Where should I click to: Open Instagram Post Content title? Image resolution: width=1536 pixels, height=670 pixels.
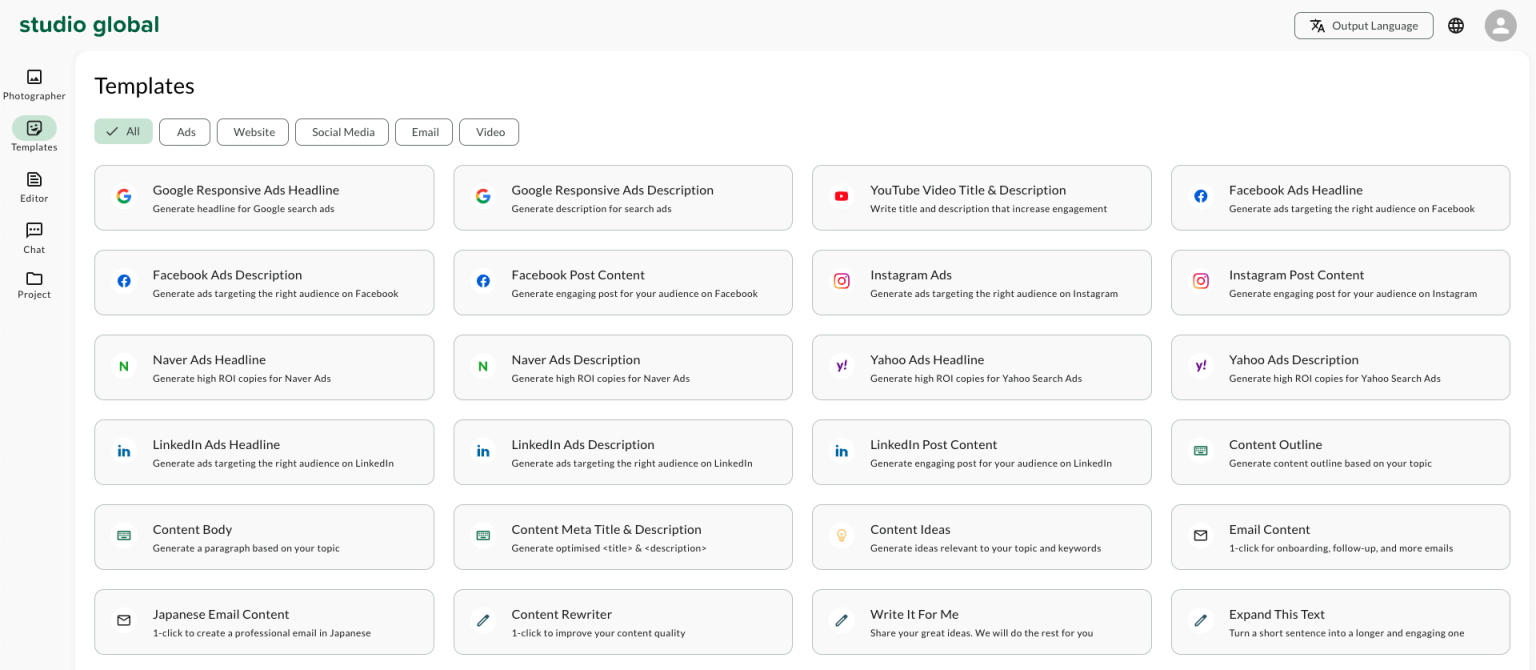click(x=1297, y=275)
